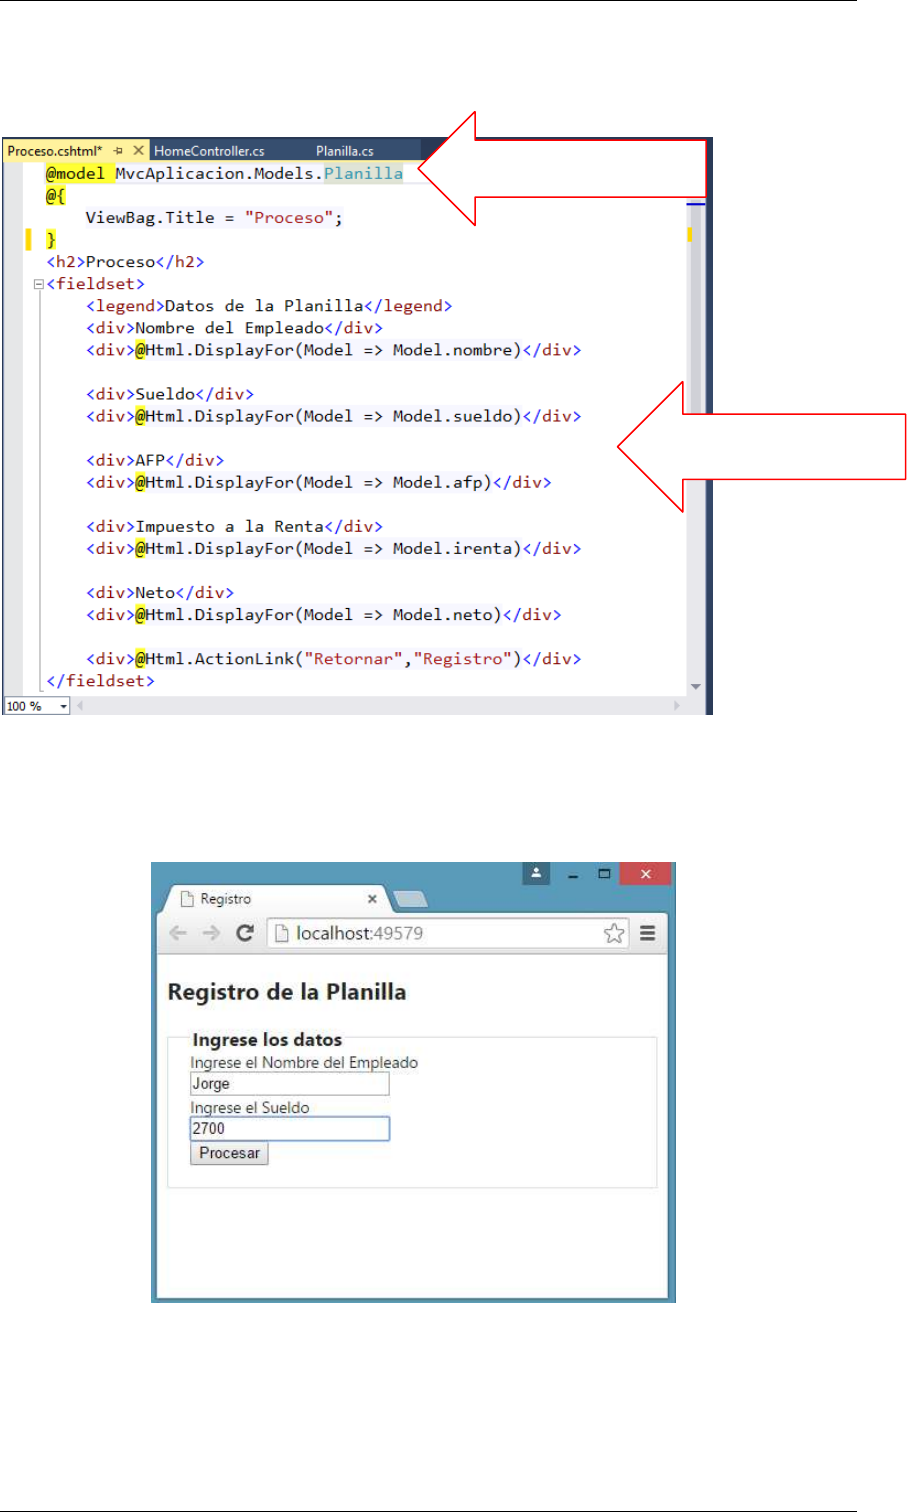Image resolution: width=907 pixels, height=1512 pixels.
Task: Reload the localhost page
Action: click(x=244, y=933)
